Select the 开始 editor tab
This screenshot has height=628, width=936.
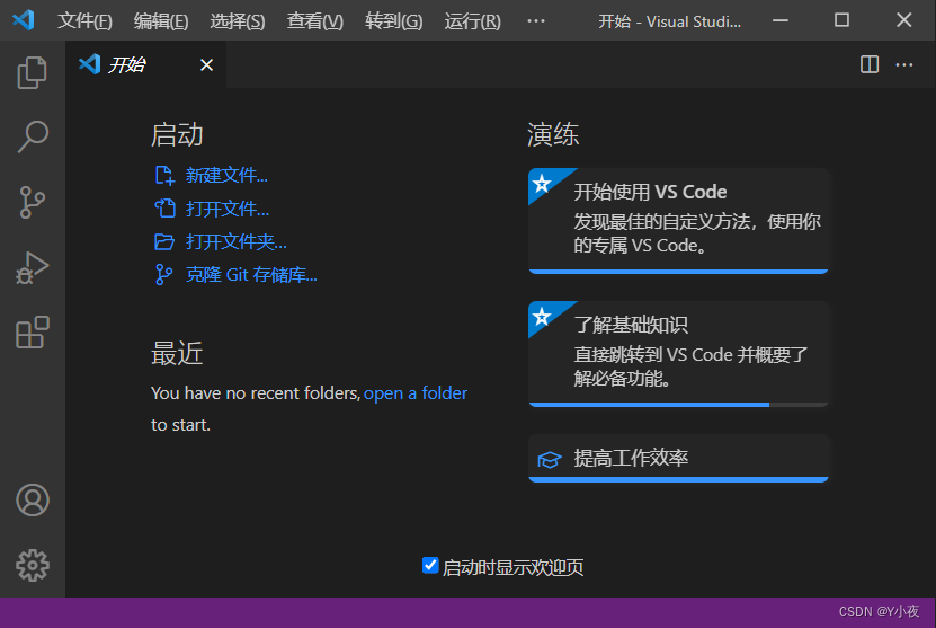(146, 64)
